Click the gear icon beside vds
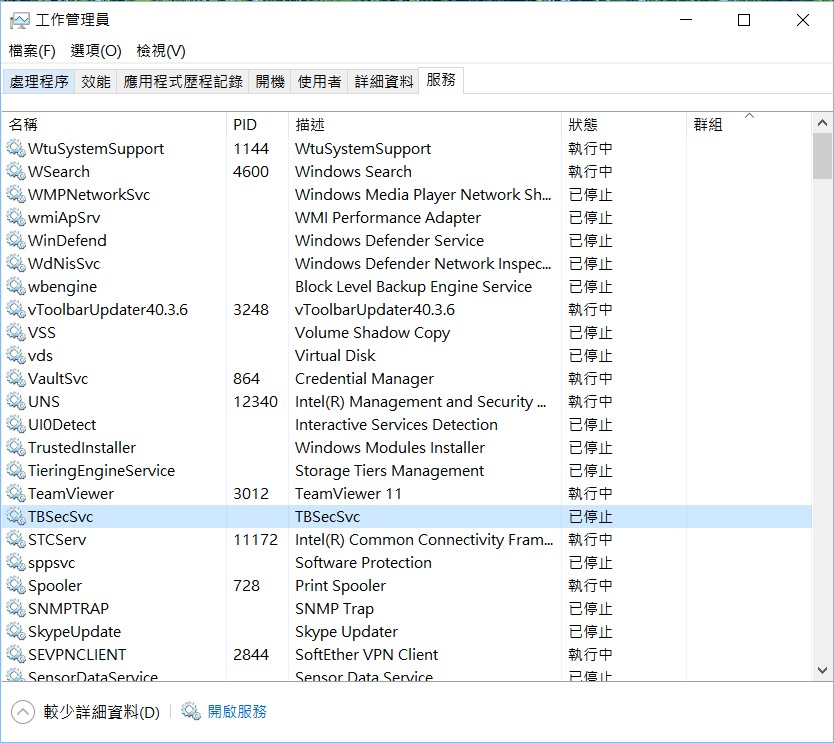Image resolution: width=834 pixels, height=743 pixels. pos(16,355)
